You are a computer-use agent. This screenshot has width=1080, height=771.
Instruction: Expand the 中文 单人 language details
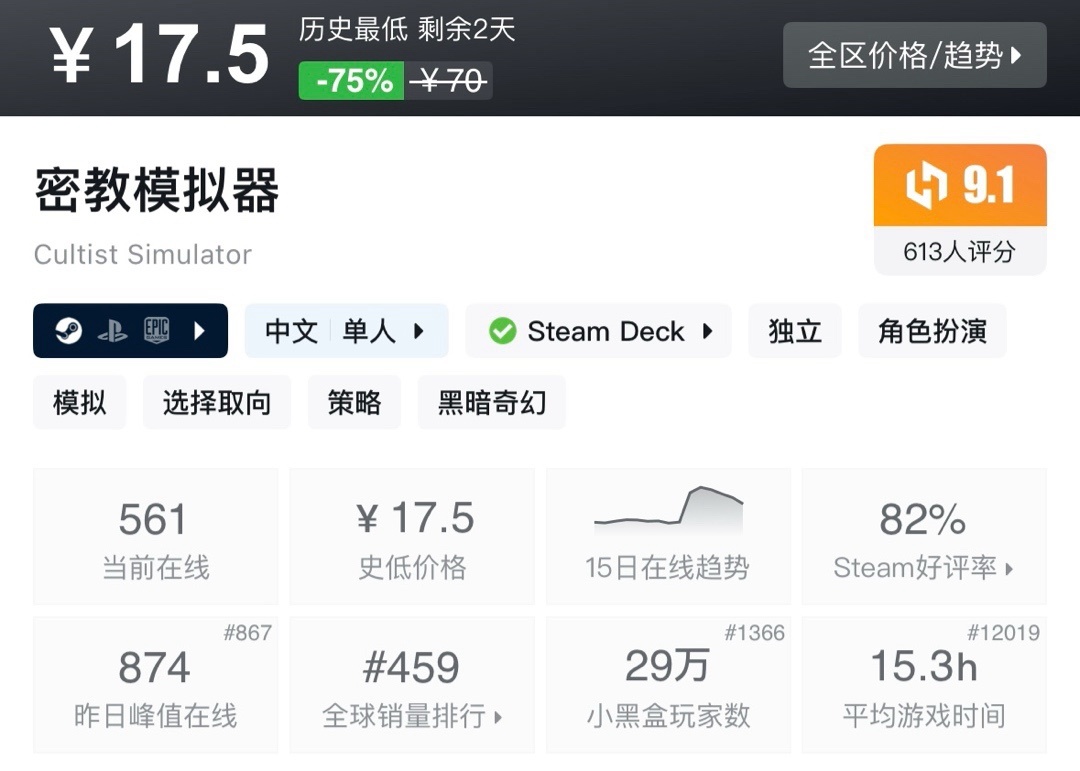coord(346,331)
